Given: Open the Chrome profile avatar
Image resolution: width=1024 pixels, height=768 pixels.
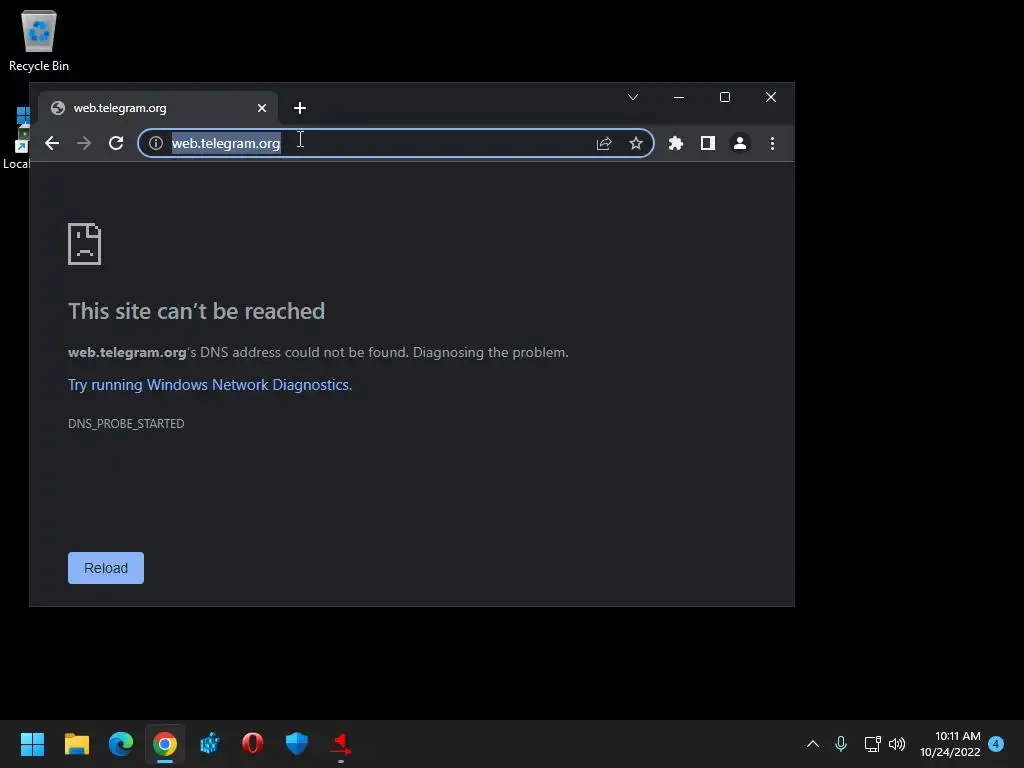Looking at the screenshot, I should pyautogui.click(x=740, y=143).
